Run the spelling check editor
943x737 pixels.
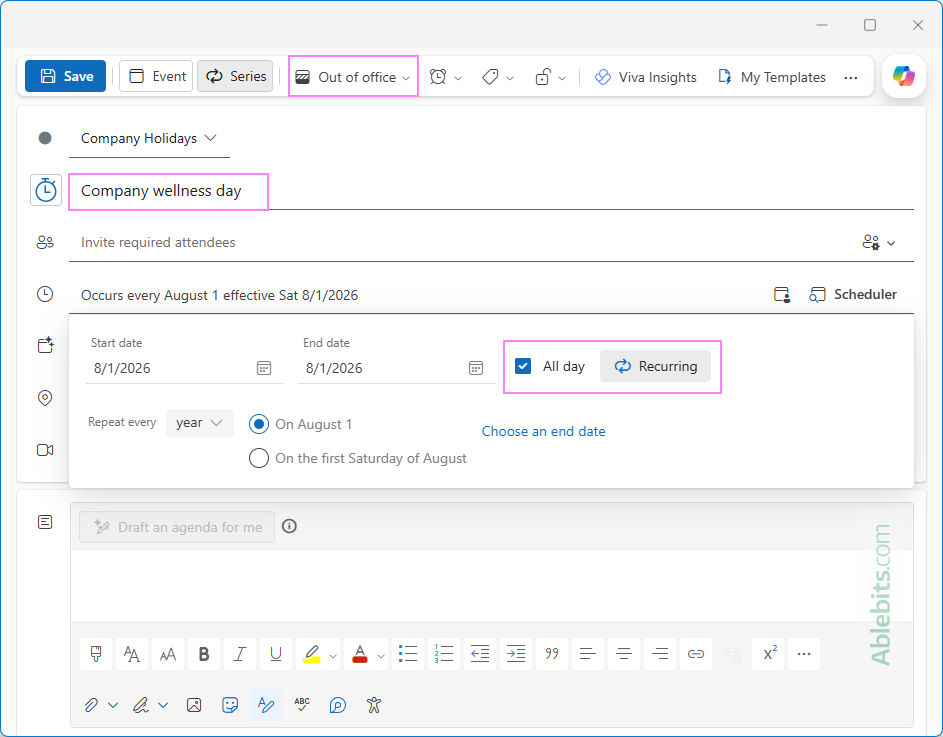[302, 705]
